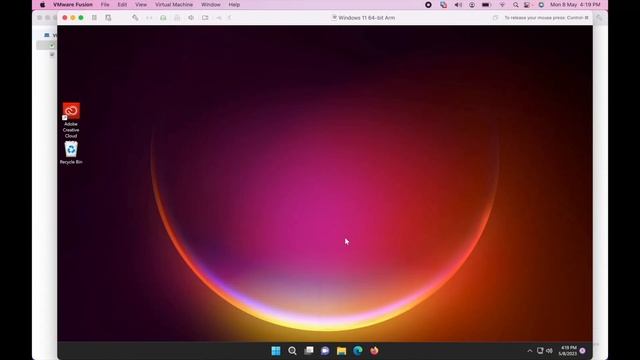Launch Firefox from the taskbar
Image resolution: width=640 pixels, height=360 pixels.
[374, 351]
